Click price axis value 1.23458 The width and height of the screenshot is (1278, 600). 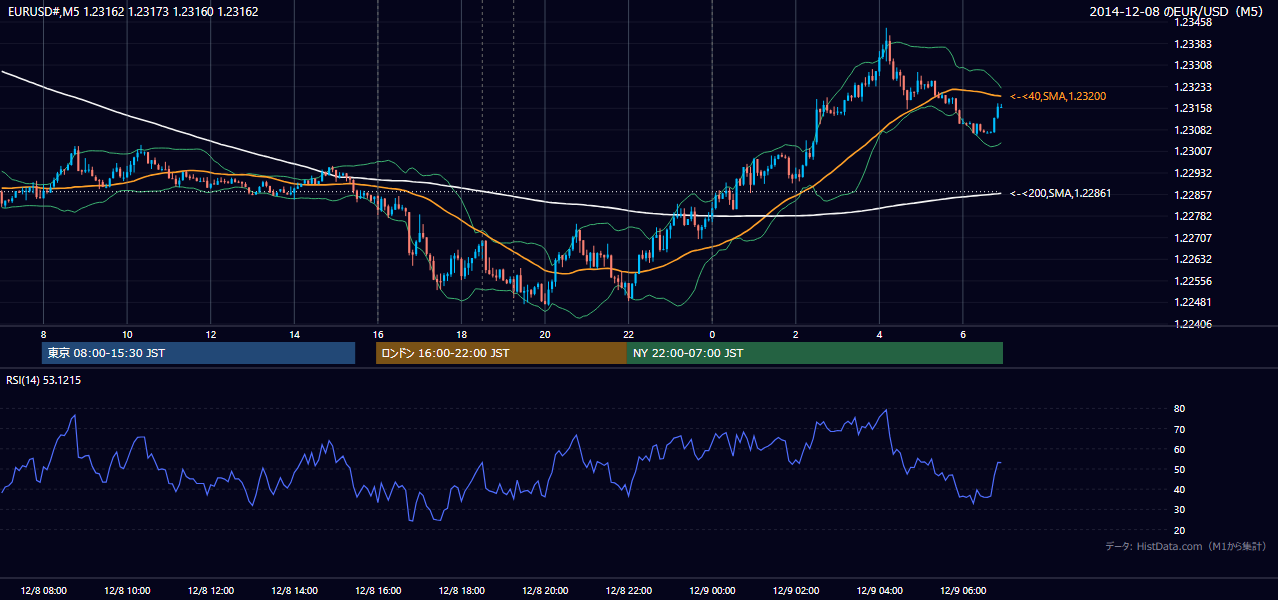pos(1193,23)
